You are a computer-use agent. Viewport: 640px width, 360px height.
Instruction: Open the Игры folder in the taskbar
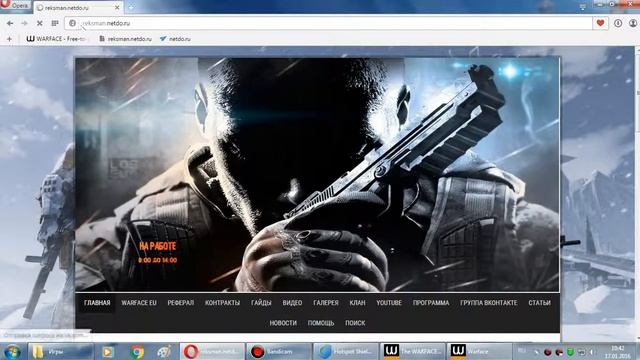point(60,351)
